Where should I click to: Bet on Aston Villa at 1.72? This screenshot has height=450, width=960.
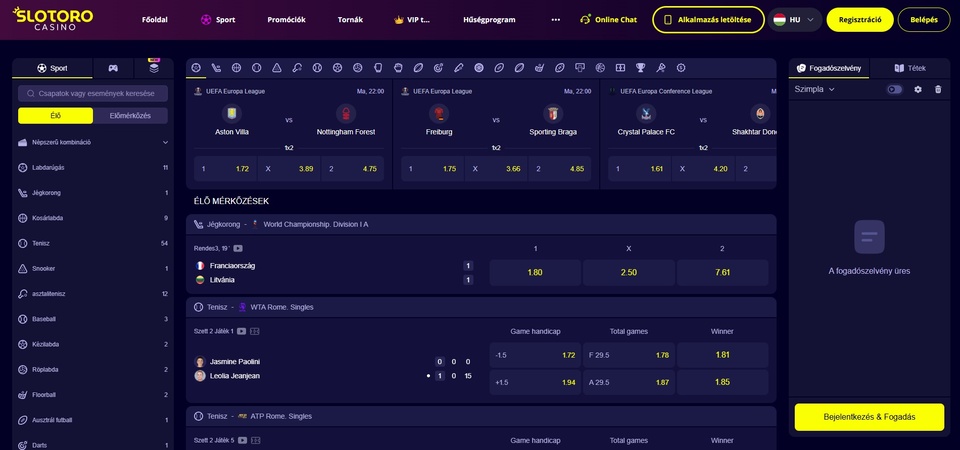click(x=225, y=168)
